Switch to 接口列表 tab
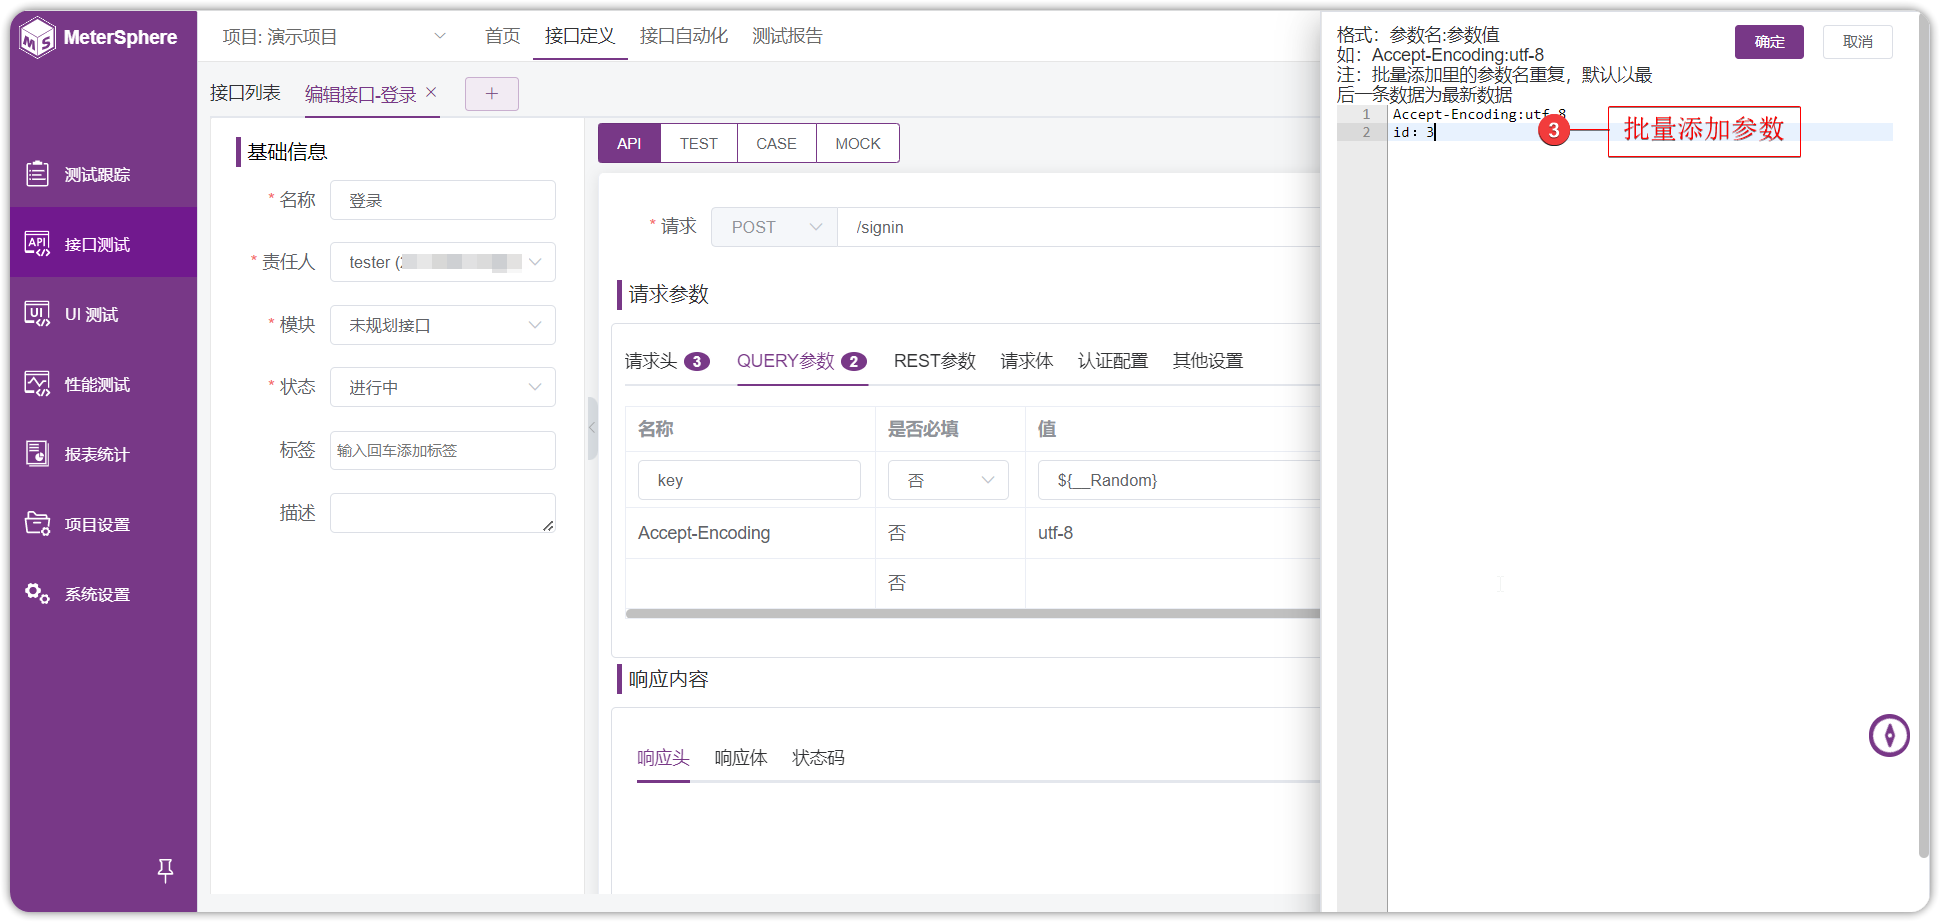Viewport: 1940px width, 922px height. pos(245,93)
